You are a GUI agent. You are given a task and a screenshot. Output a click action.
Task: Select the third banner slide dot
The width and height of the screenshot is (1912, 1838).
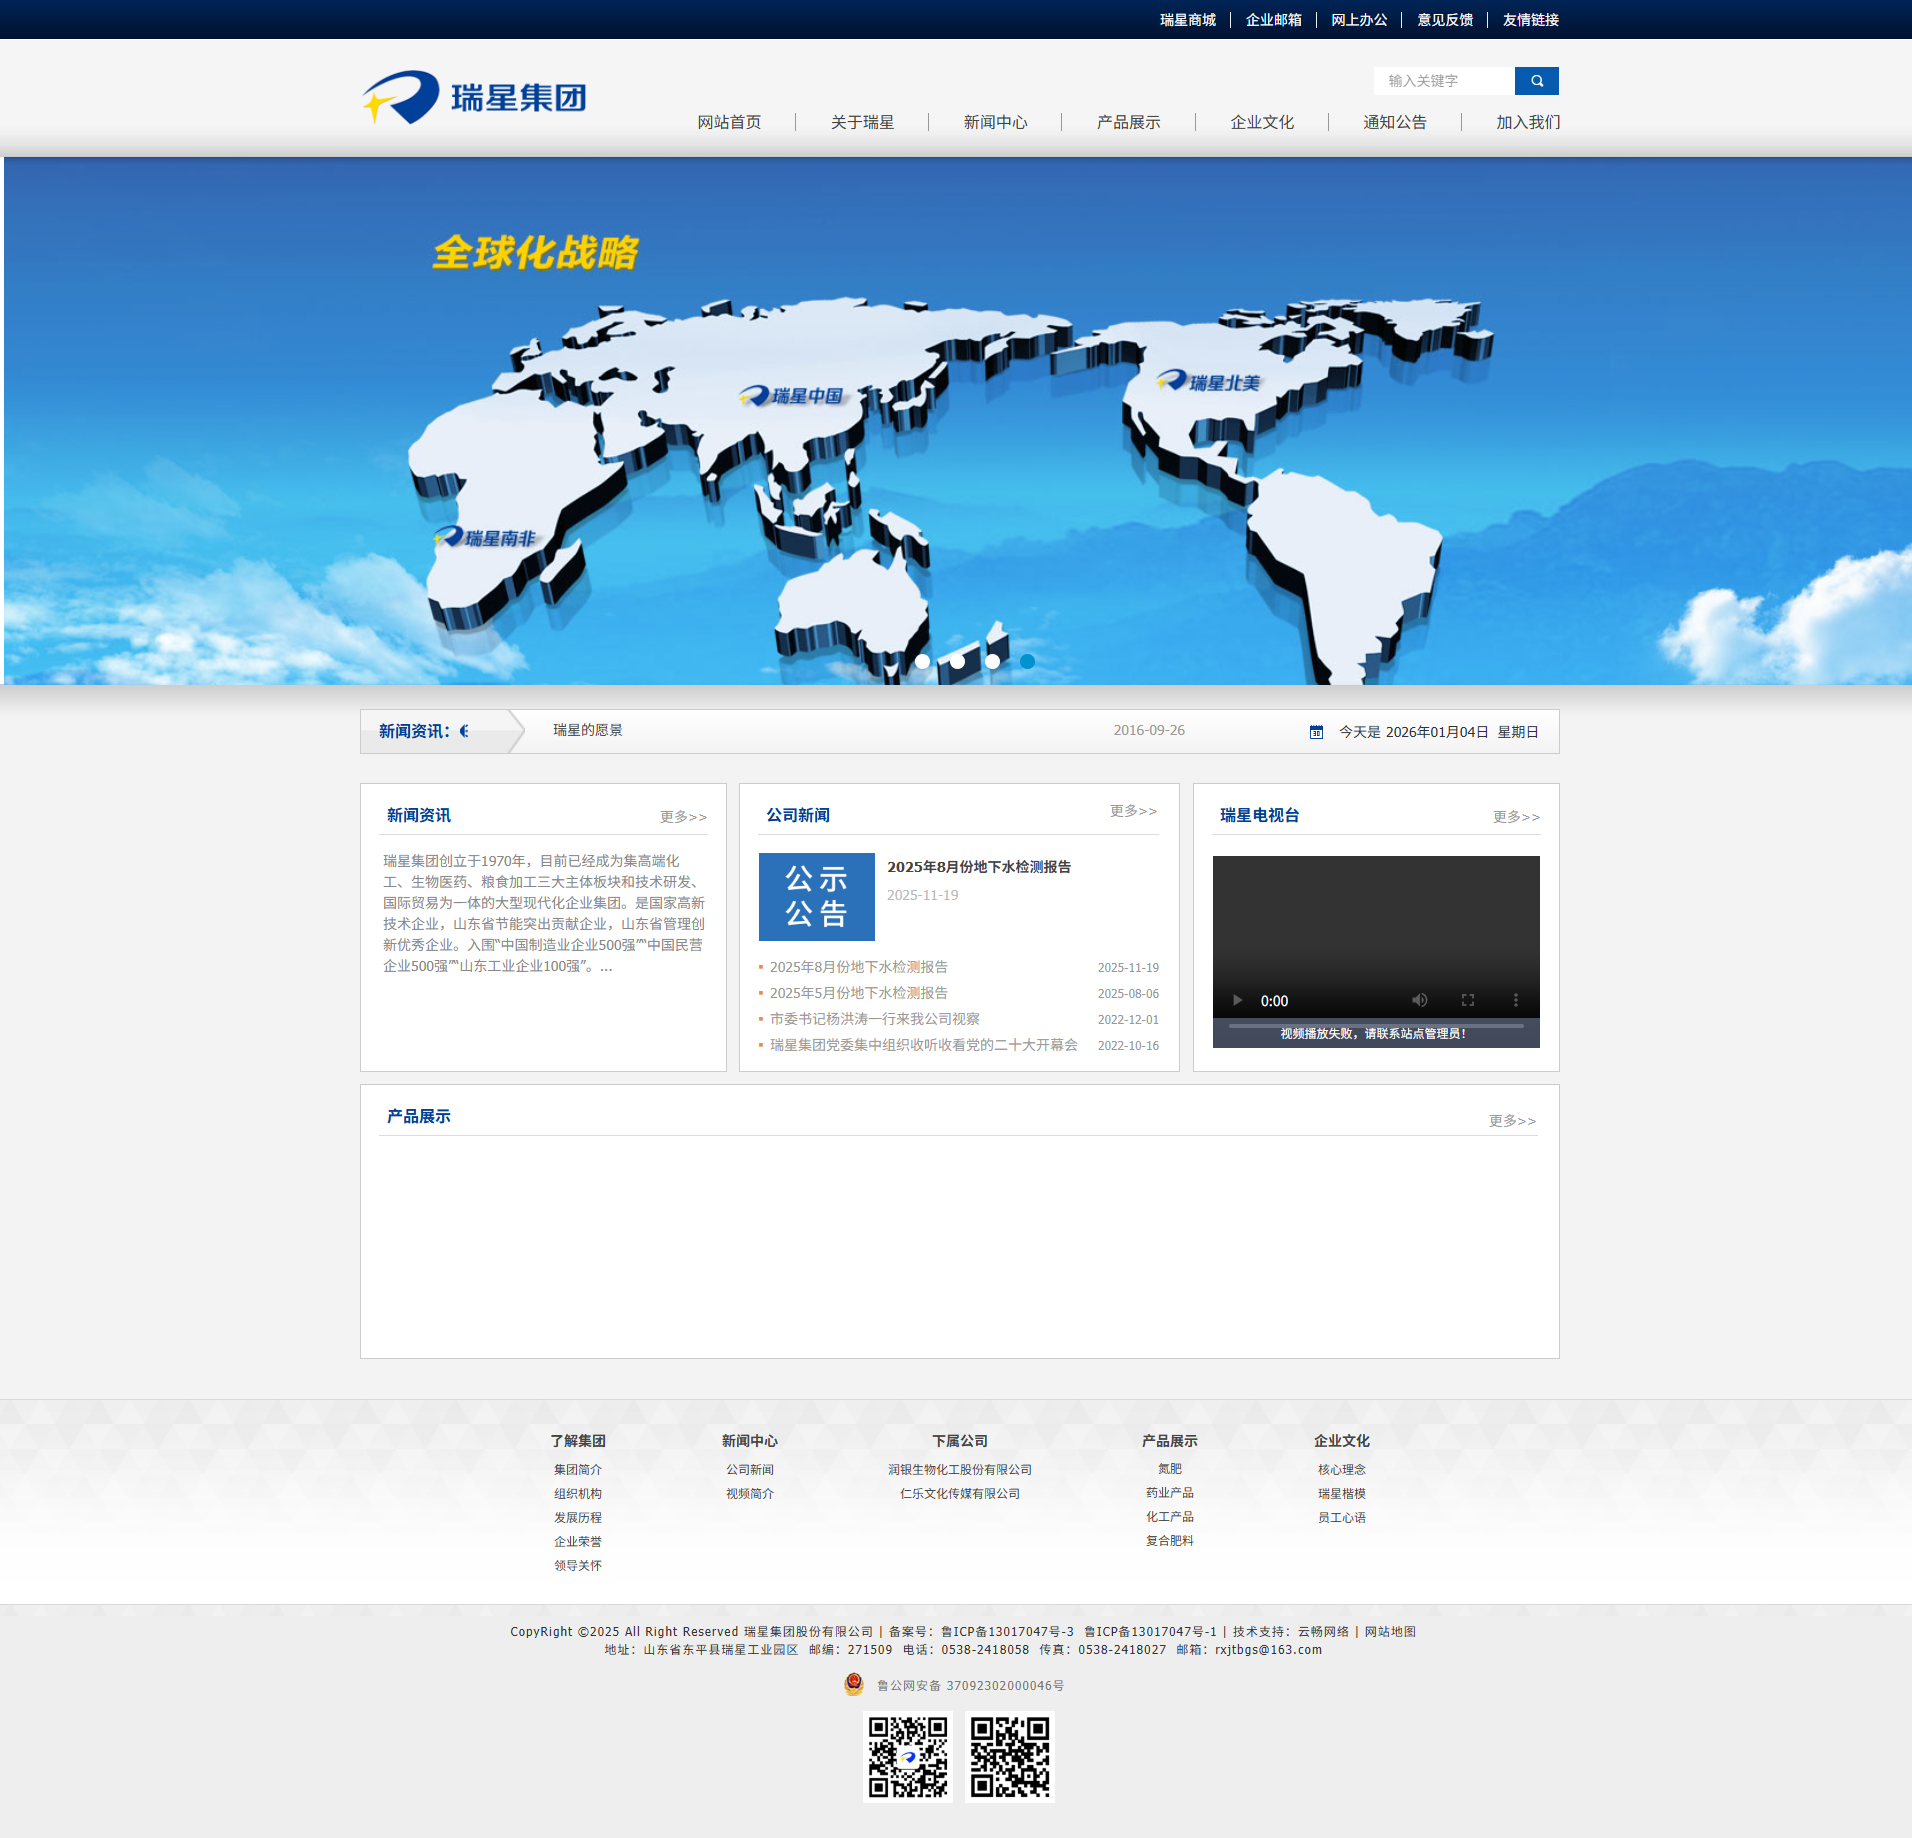click(x=992, y=661)
